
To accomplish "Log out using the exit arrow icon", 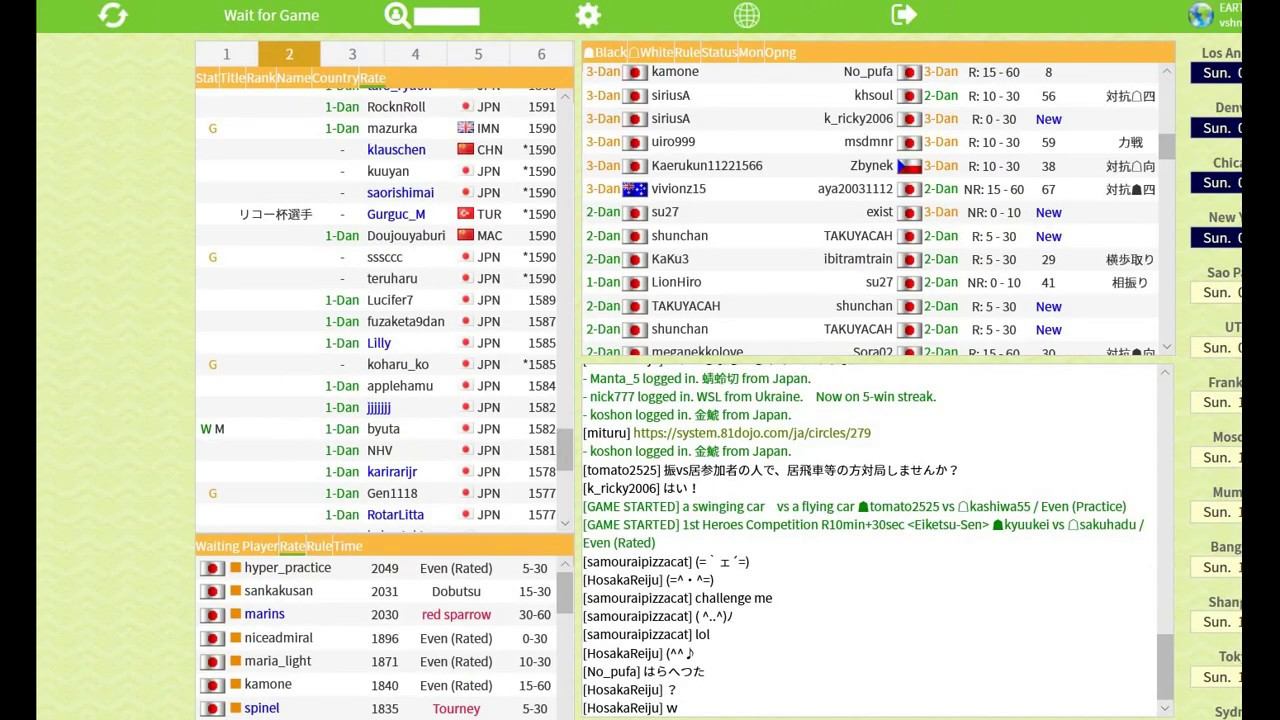I will click(x=904, y=14).
